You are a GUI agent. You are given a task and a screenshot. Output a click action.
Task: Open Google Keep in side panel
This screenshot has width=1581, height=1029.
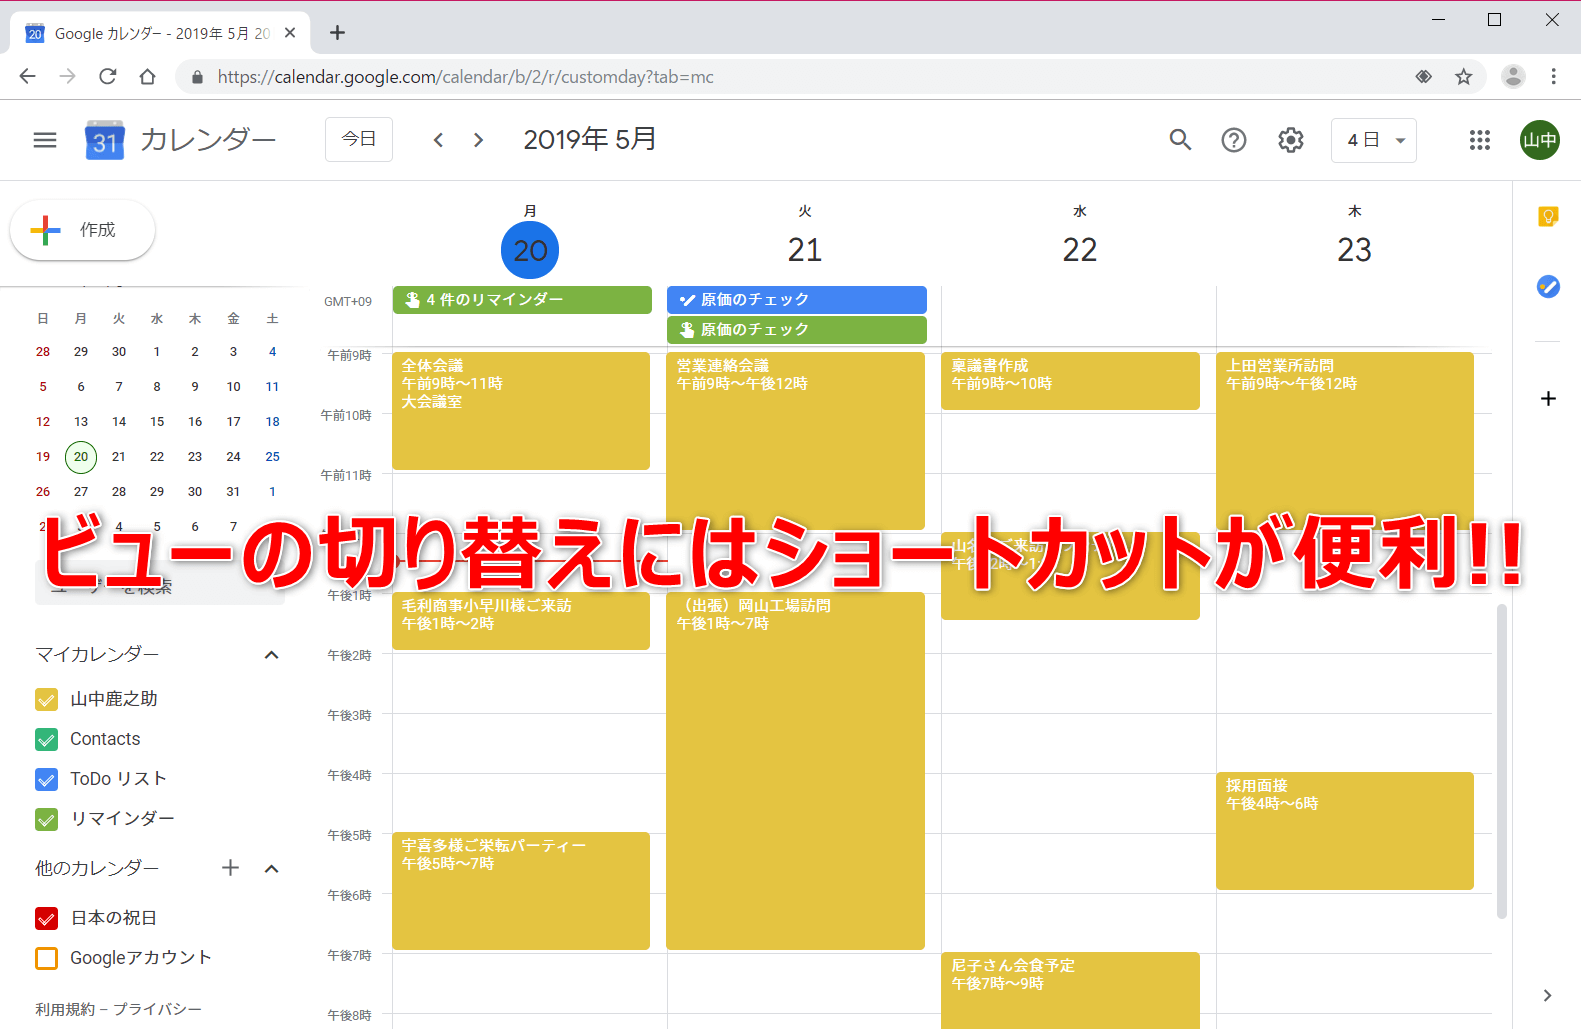[x=1548, y=216]
